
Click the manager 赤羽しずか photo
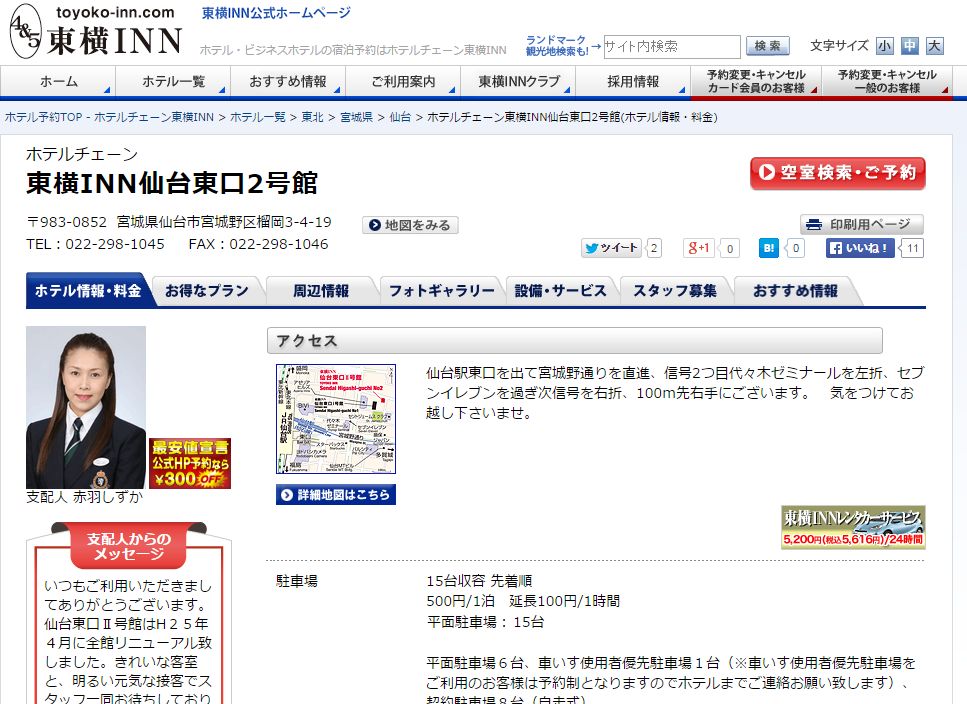coord(86,407)
